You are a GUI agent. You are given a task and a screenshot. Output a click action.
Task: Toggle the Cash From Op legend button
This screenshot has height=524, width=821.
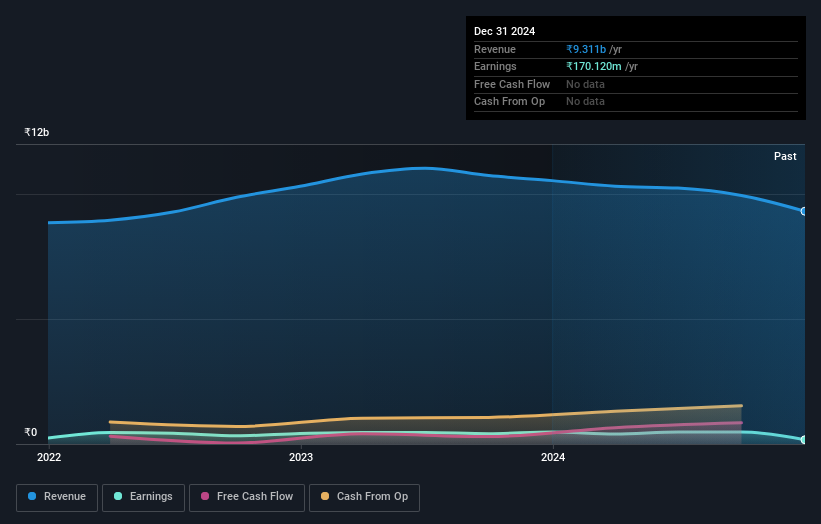point(364,497)
